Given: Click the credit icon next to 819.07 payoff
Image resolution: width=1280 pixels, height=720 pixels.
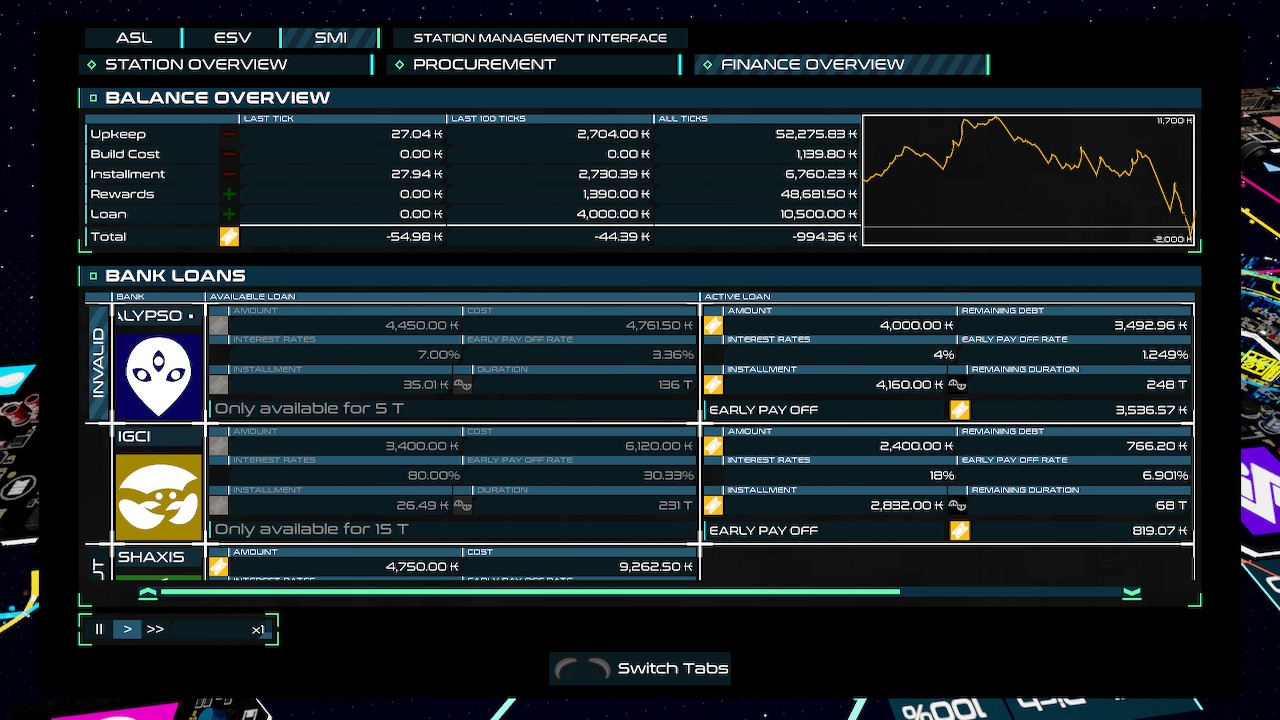Looking at the screenshot, I should (x=959, y=531).
